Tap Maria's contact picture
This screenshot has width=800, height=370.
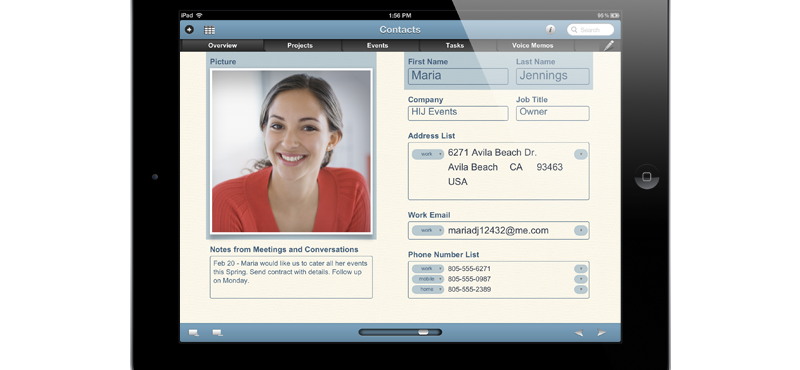[291, 151]
